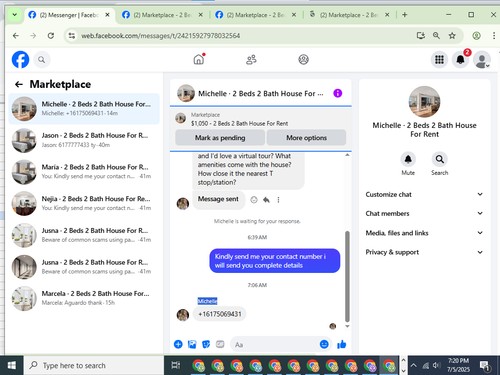Open Marcela's conversation in the list
The image size is (500, 375).
pos(84,298)
